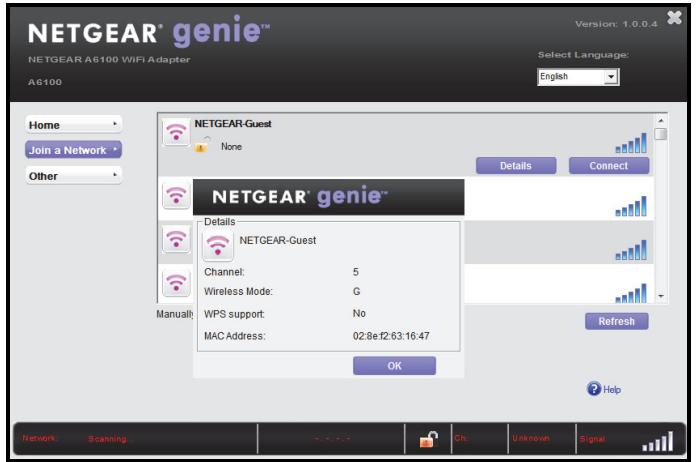Click signal bars in NETGEAR-Guest list row

631,143
